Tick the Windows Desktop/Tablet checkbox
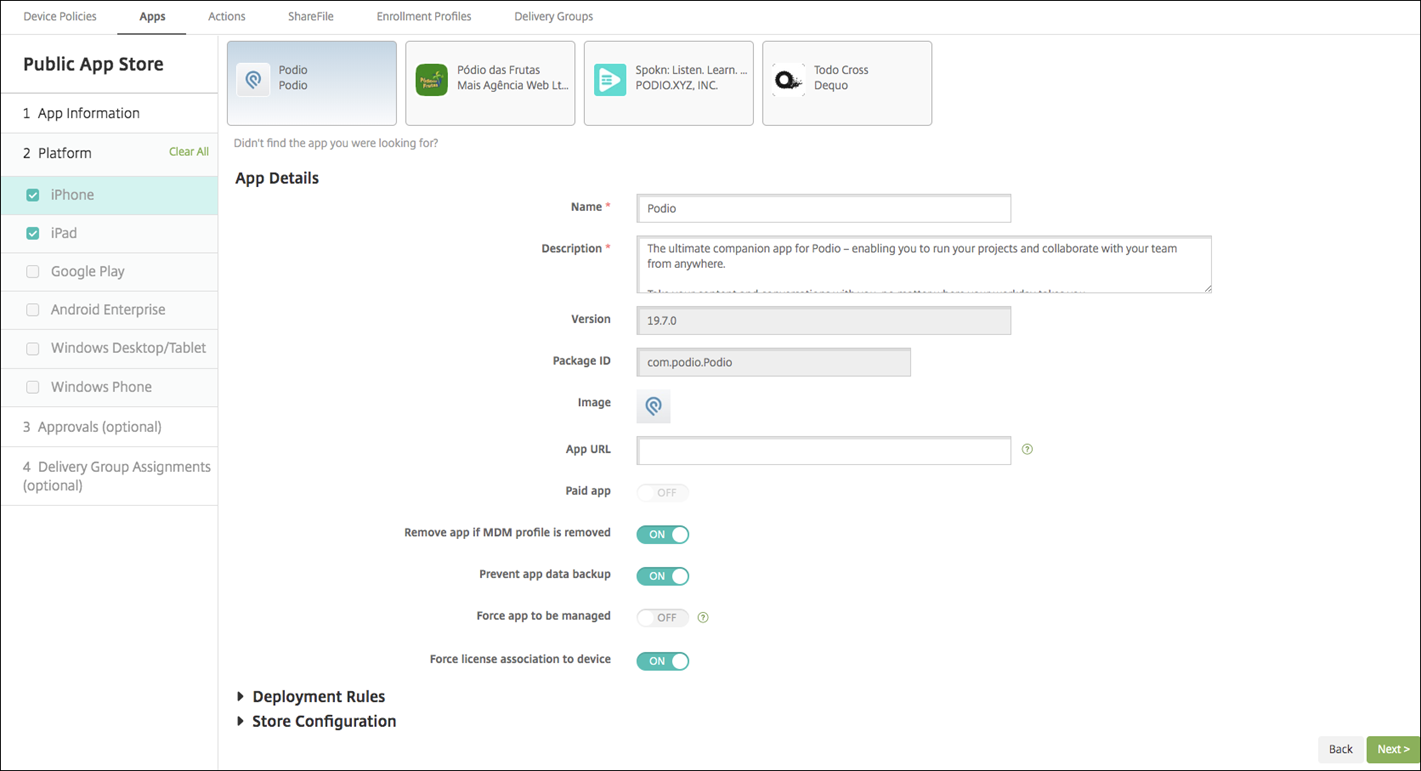Viewport: 1421px width, 771px height. click(33, 349)
